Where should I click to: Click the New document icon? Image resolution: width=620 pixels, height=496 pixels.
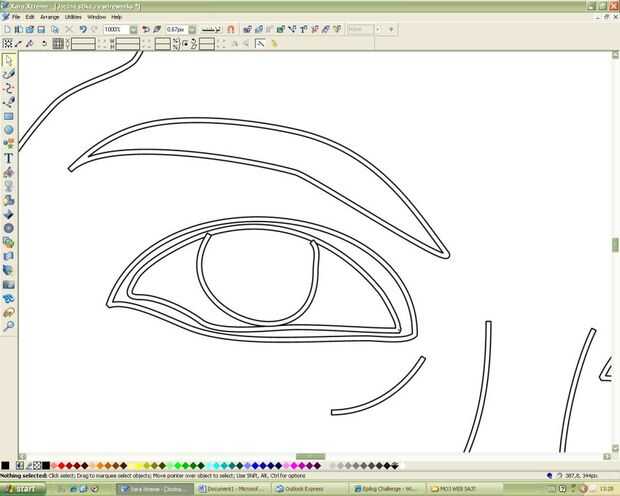tap(7, 29)
